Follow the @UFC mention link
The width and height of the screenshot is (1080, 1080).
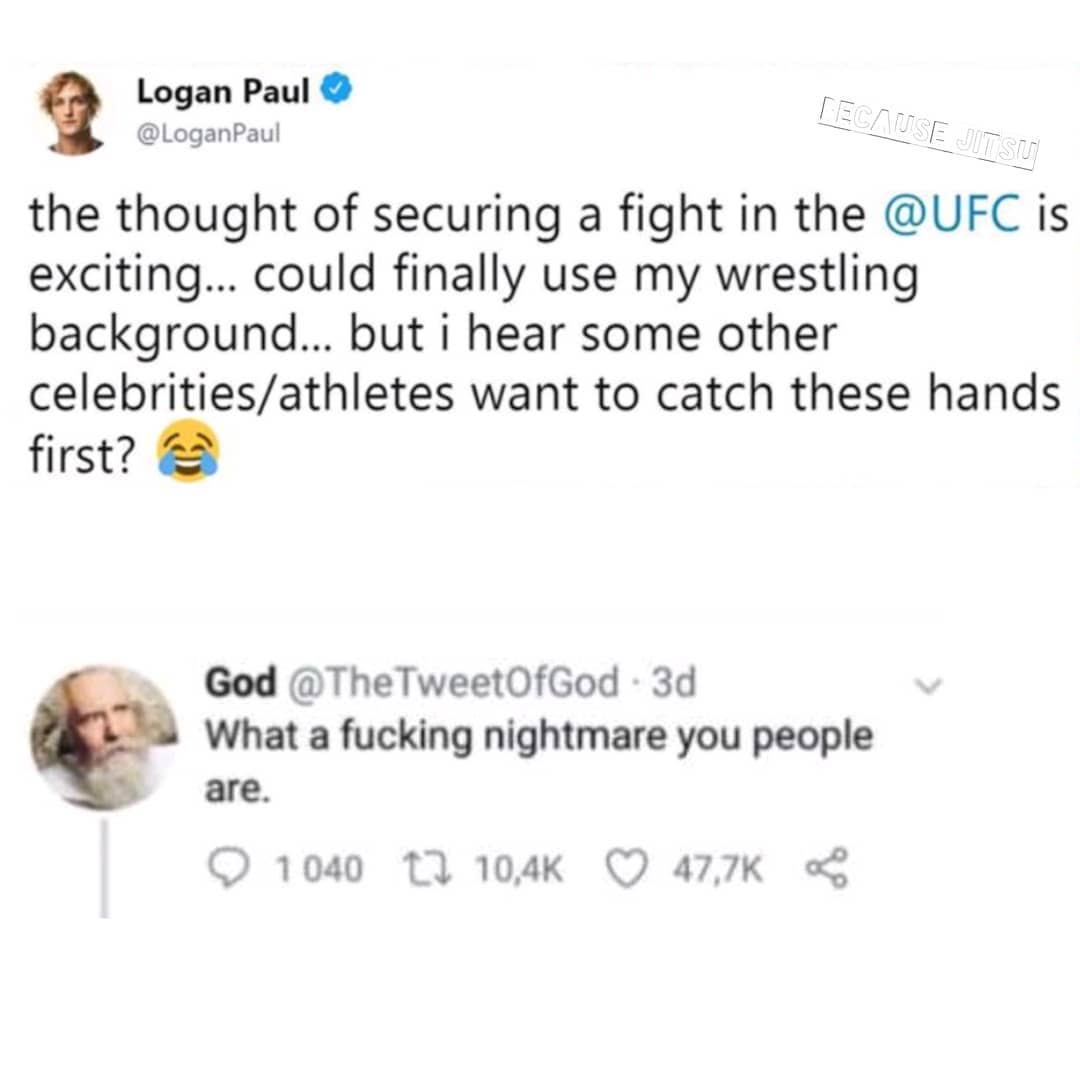(x=951, y=214)
